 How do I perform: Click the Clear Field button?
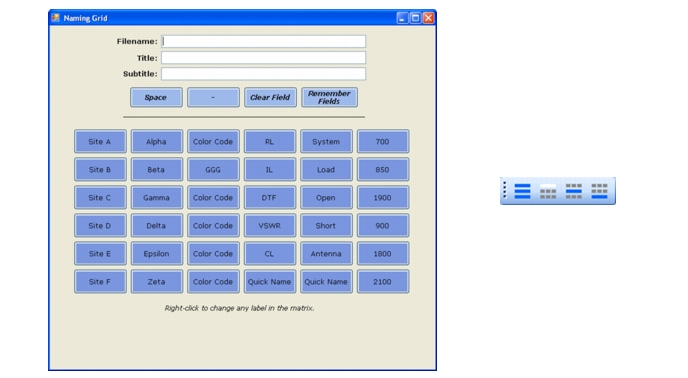point(270,97)
